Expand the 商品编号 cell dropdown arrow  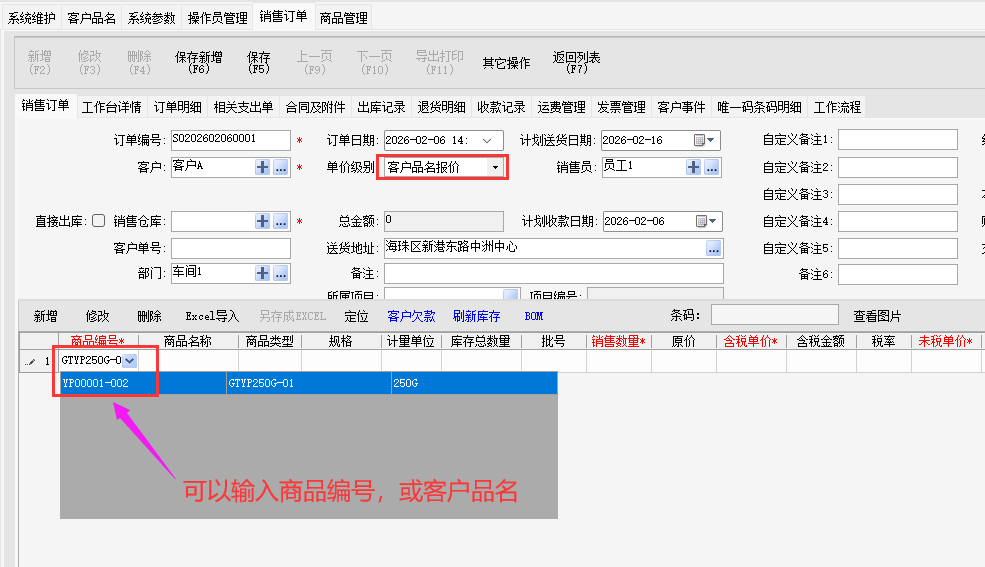pyautogui.click(x=130, y=360)
